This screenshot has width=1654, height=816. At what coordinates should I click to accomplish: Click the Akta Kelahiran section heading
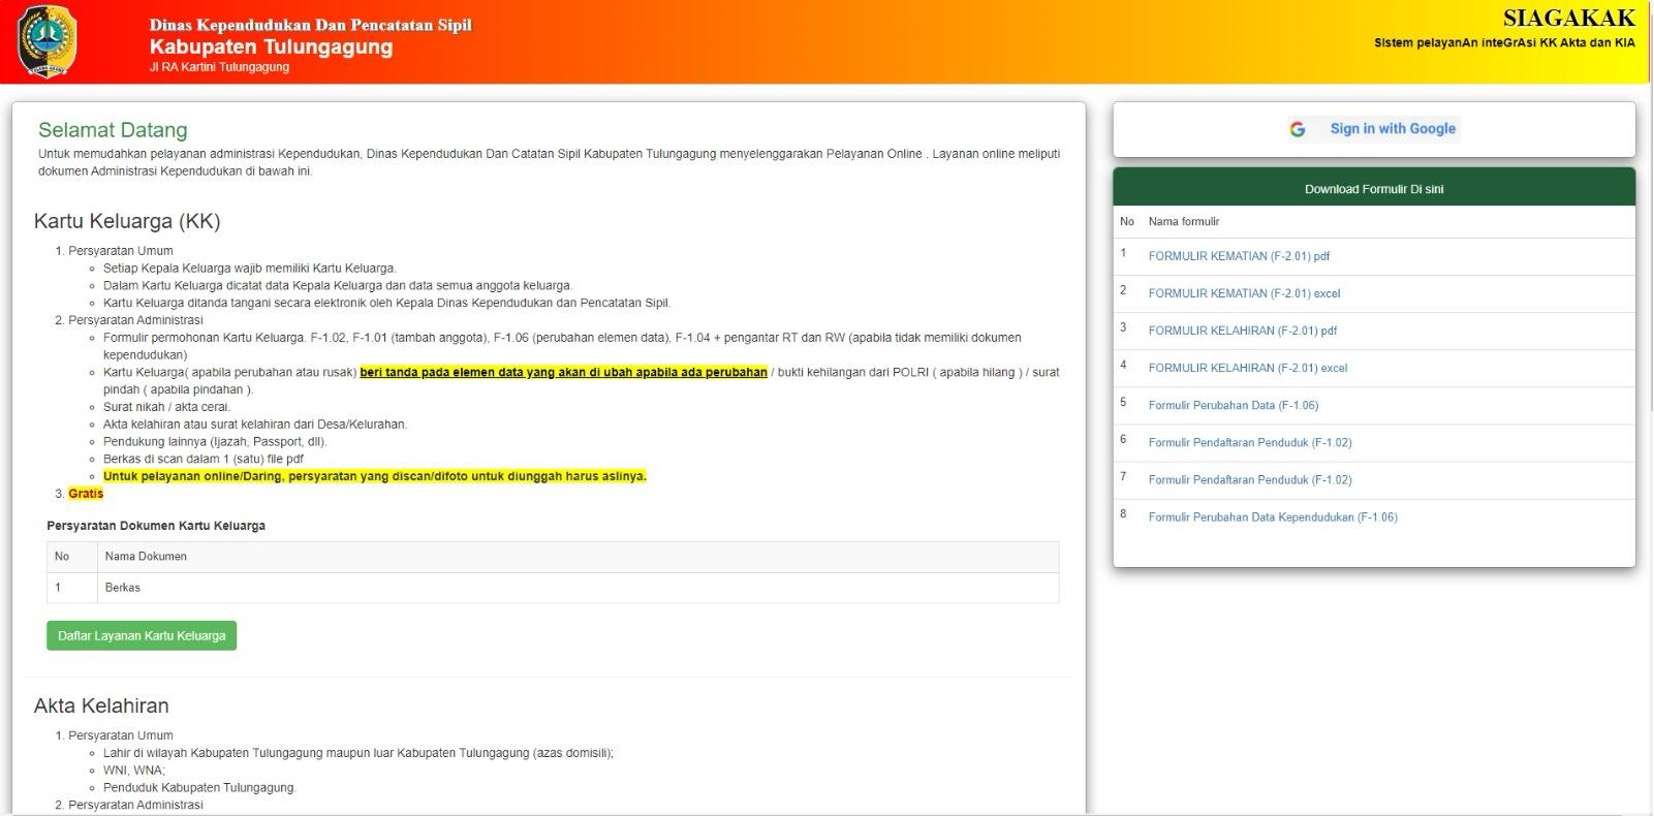pos(101,706)
